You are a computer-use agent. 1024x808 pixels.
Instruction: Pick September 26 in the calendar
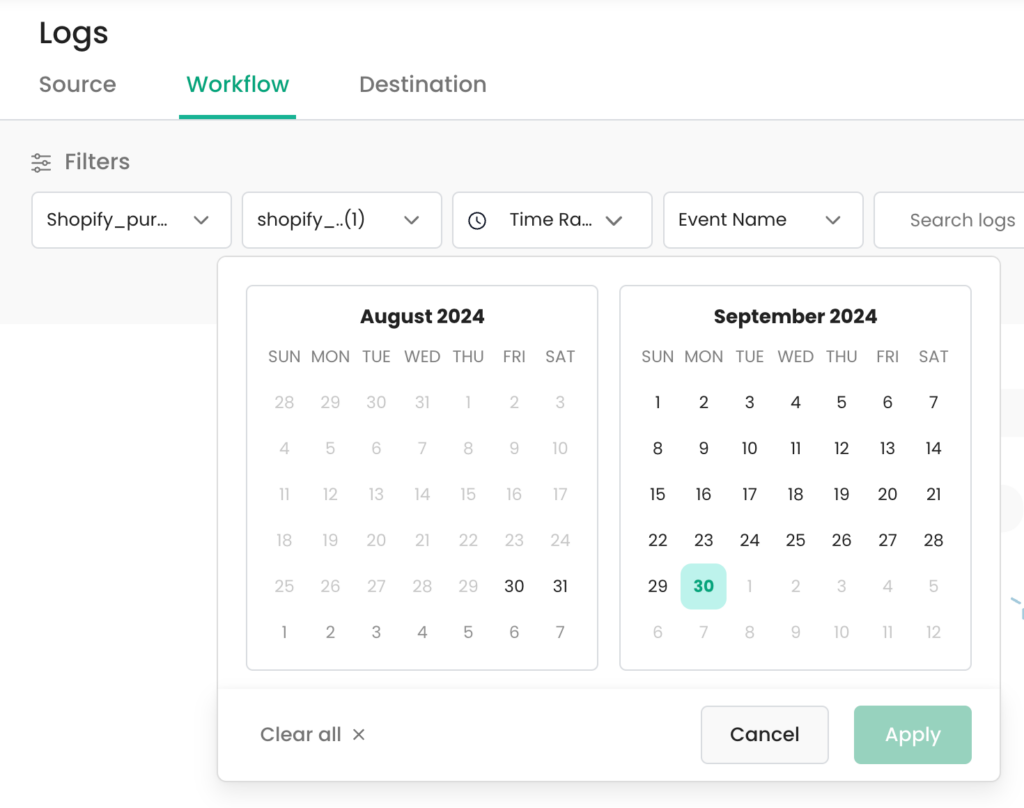841,540
